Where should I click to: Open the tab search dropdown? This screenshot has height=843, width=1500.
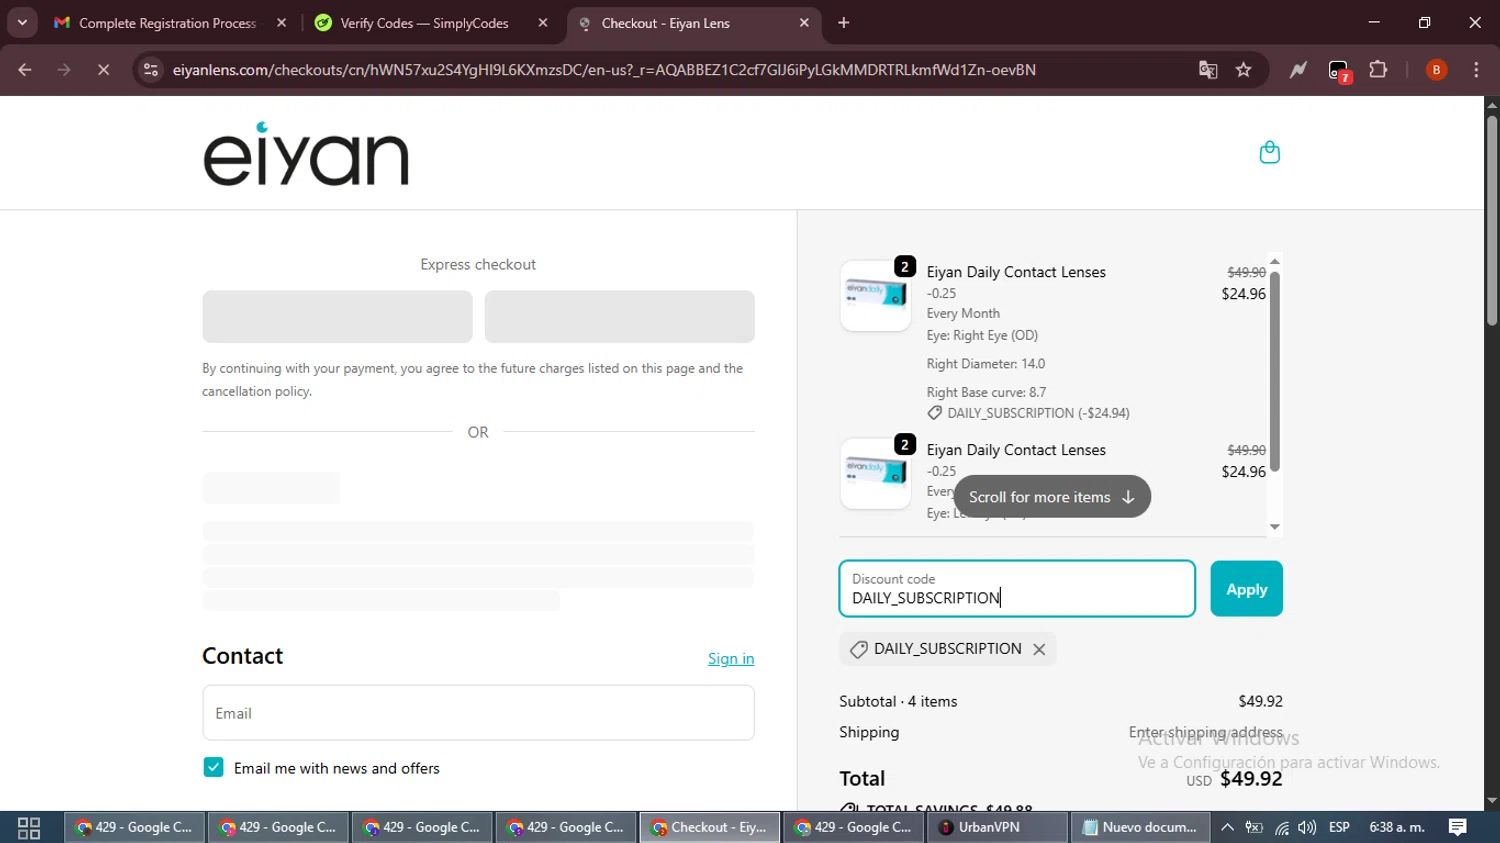22,23
